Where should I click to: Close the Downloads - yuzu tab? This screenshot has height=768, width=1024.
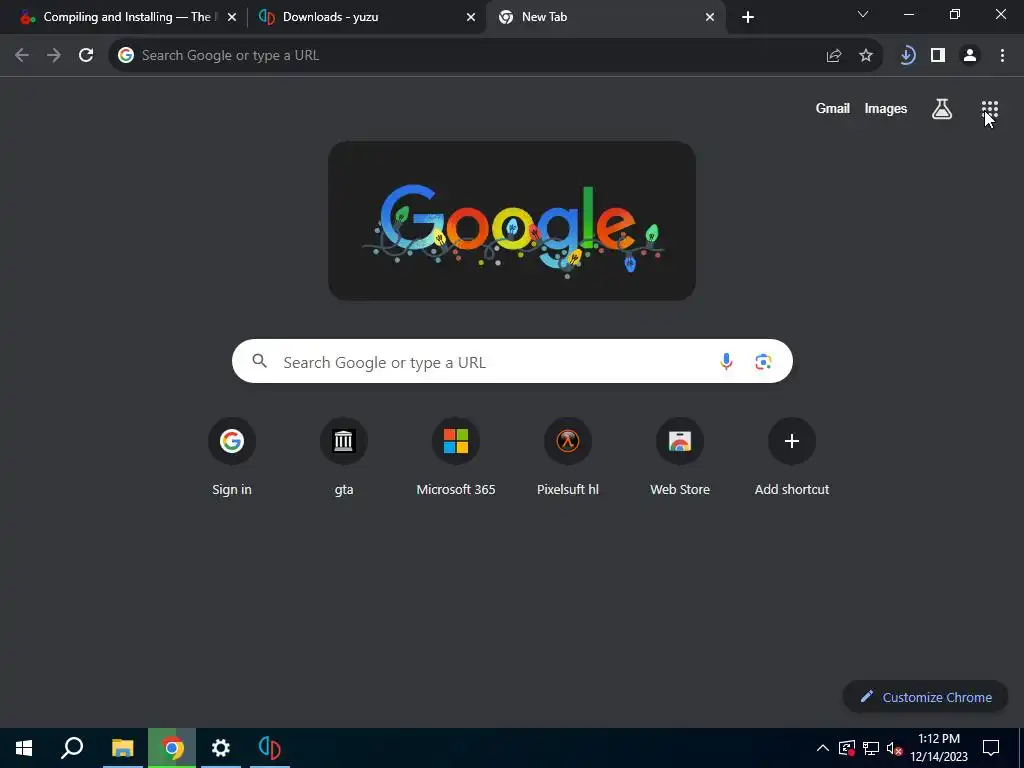[x=471, y=17]
